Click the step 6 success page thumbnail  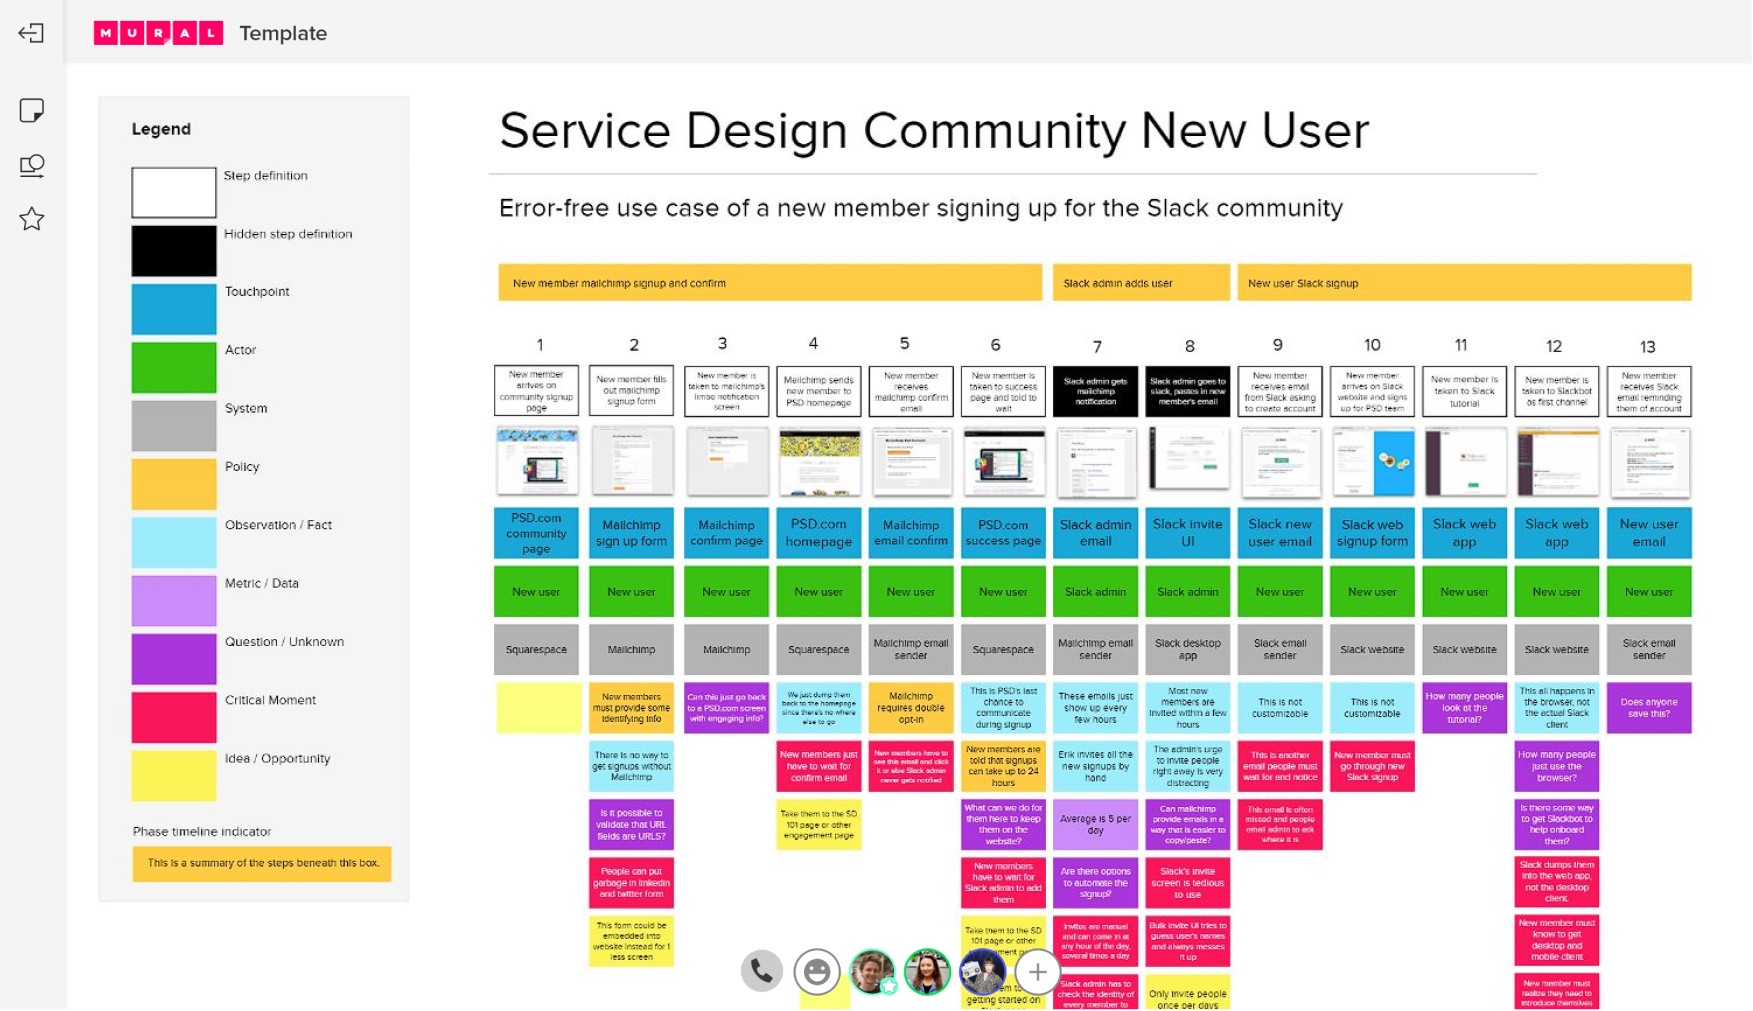click(1003, 461)
